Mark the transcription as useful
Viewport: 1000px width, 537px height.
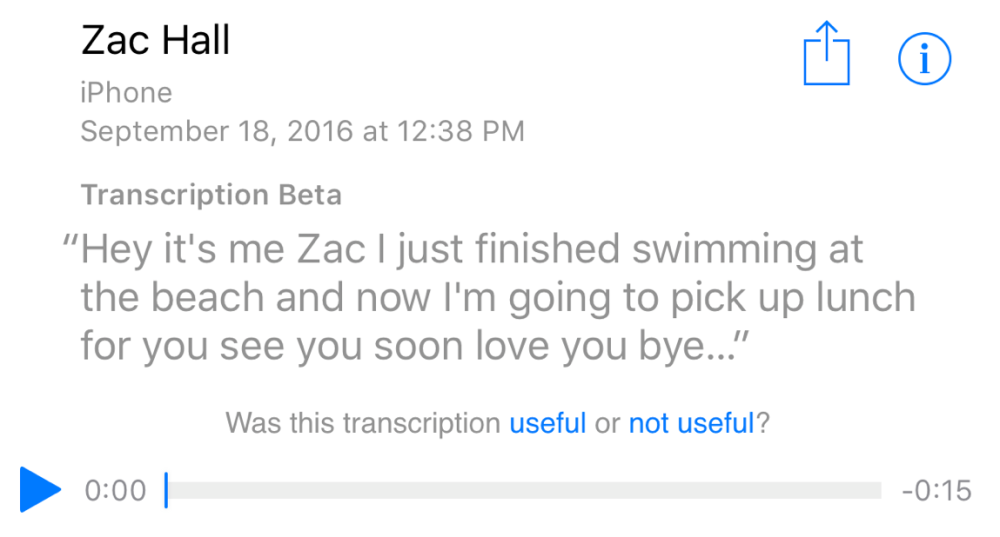(547, 423)
